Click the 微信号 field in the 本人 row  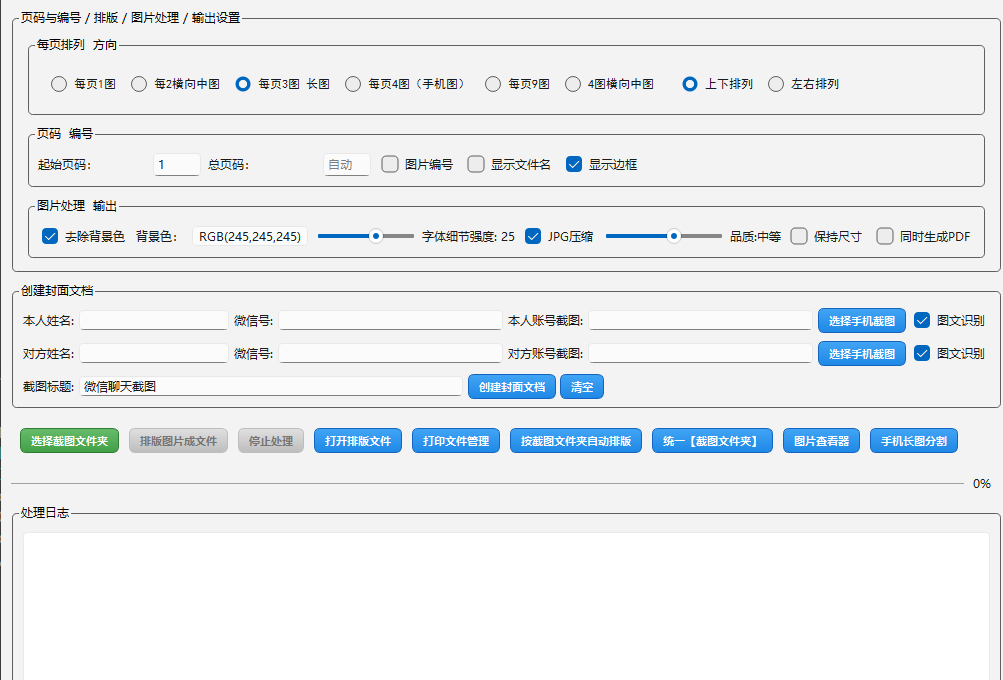(390, 320)
